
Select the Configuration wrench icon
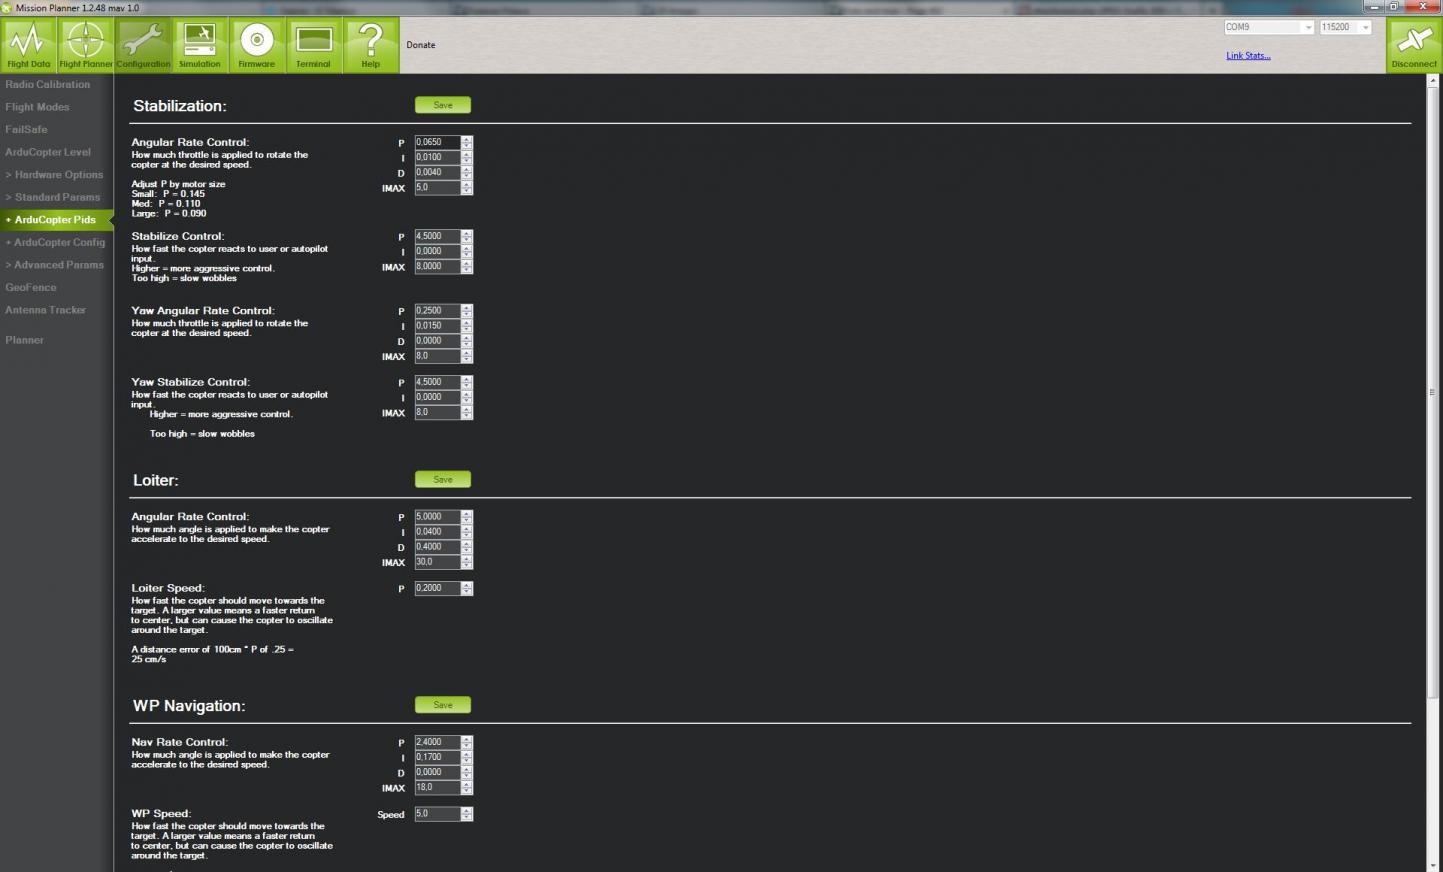pos(143,45)
